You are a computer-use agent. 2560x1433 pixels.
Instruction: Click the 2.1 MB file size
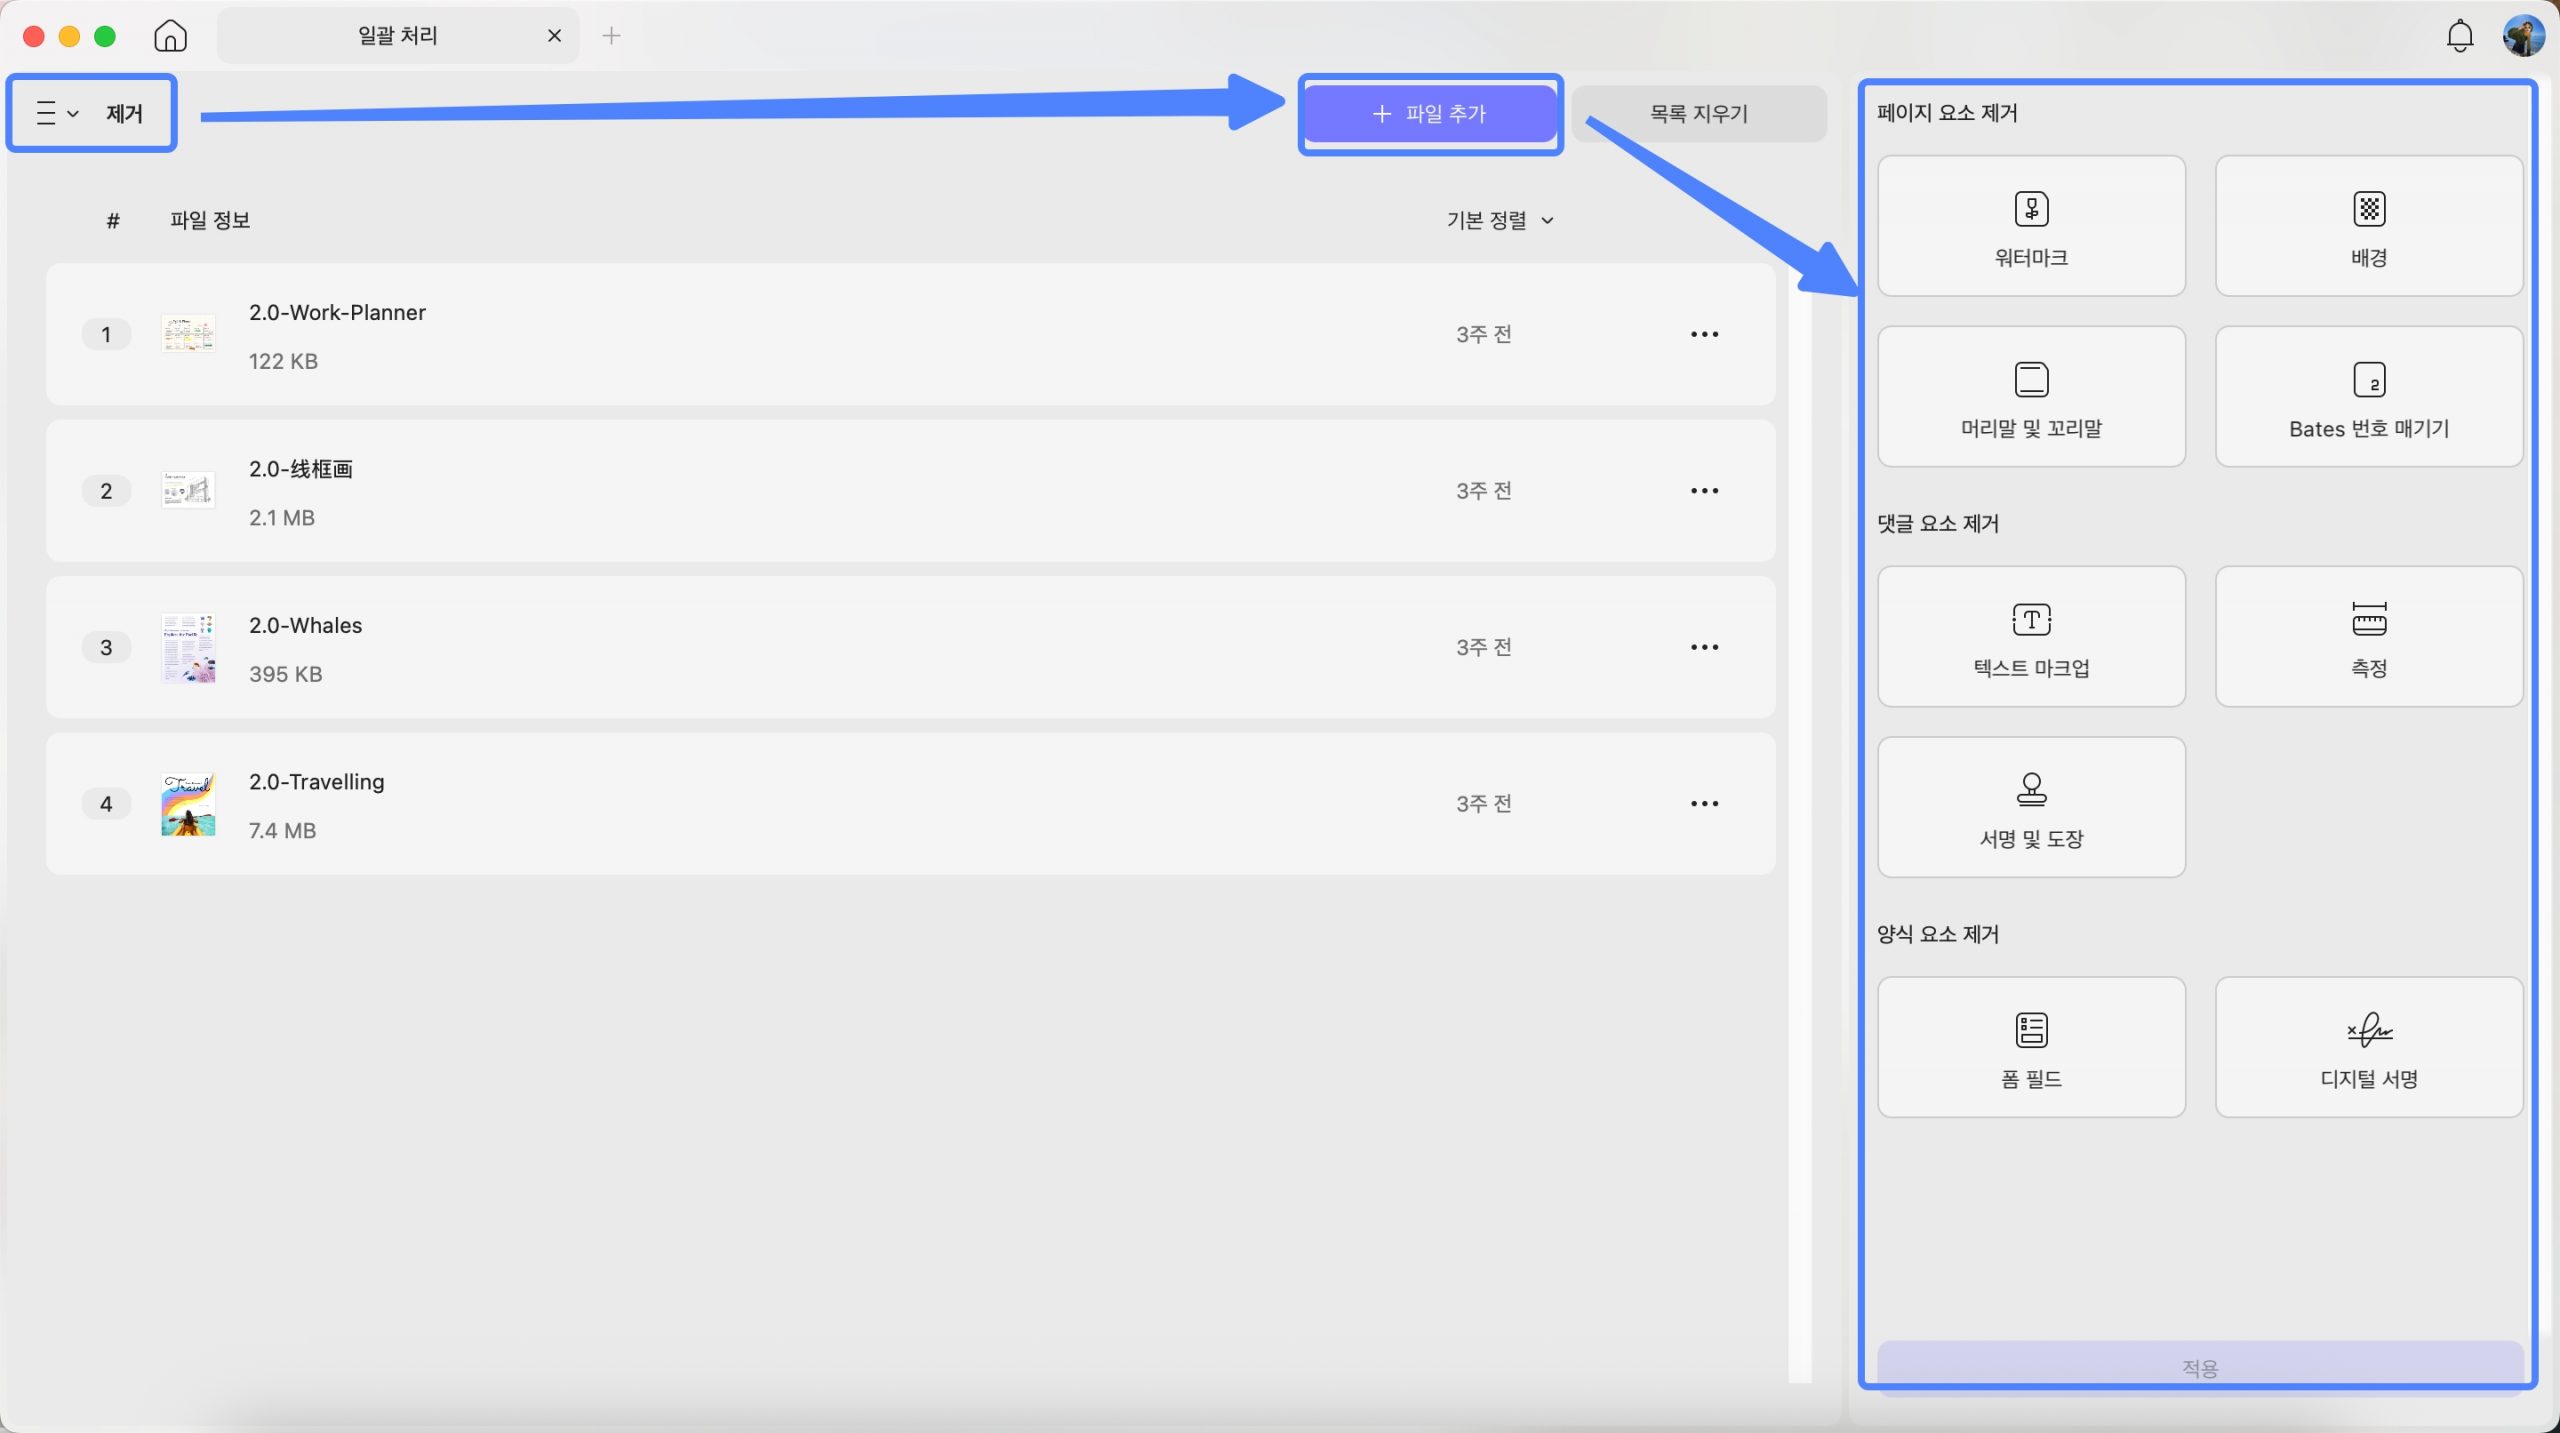pos(281,518)
